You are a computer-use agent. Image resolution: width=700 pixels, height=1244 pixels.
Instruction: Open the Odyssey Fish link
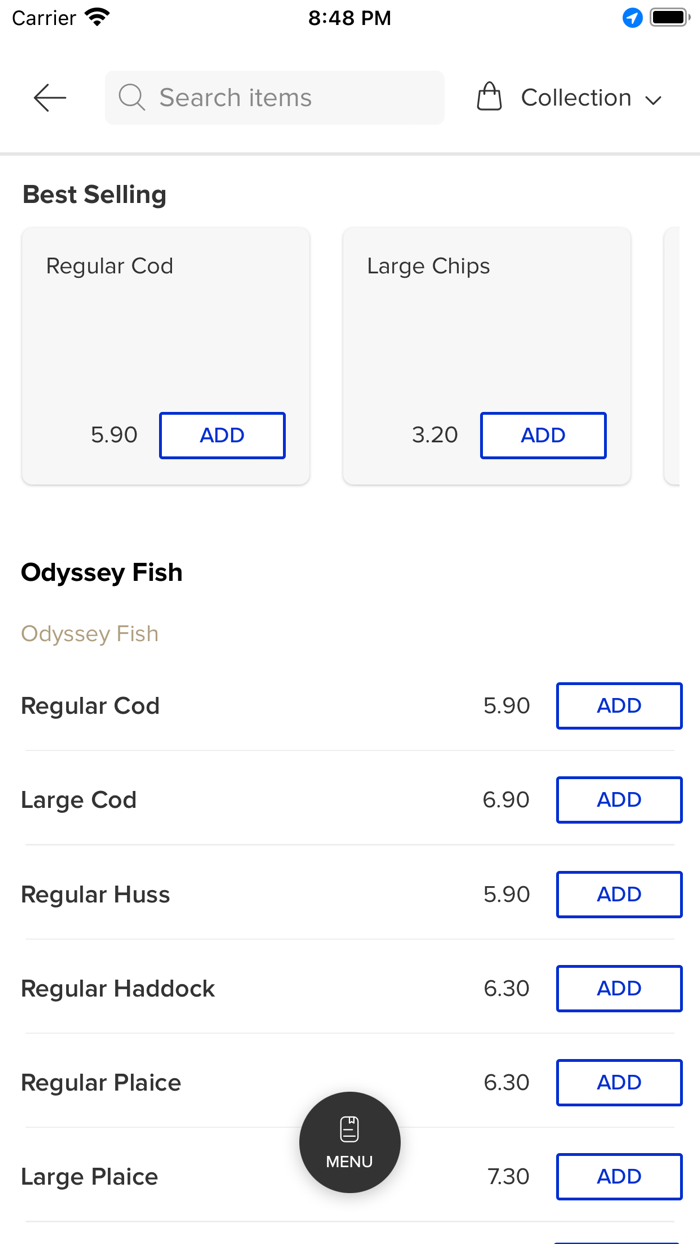[x=89, y=633]
